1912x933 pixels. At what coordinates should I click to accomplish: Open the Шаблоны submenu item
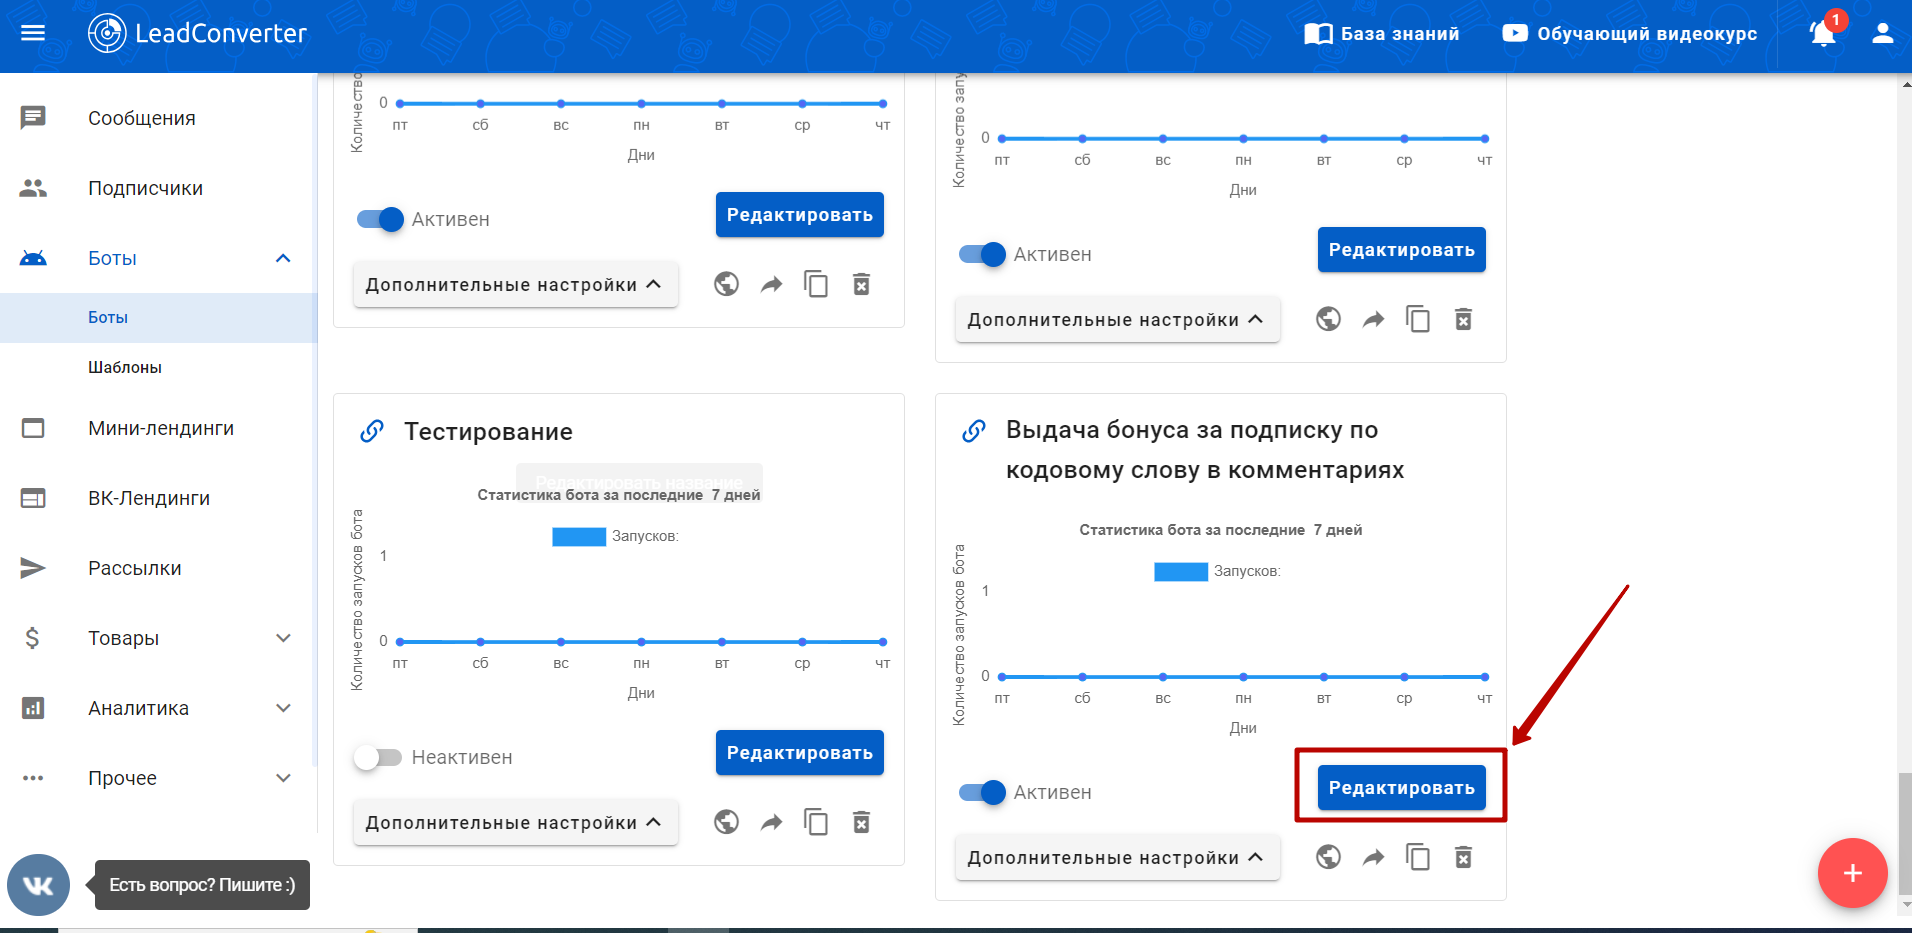[x=125, y=367]
